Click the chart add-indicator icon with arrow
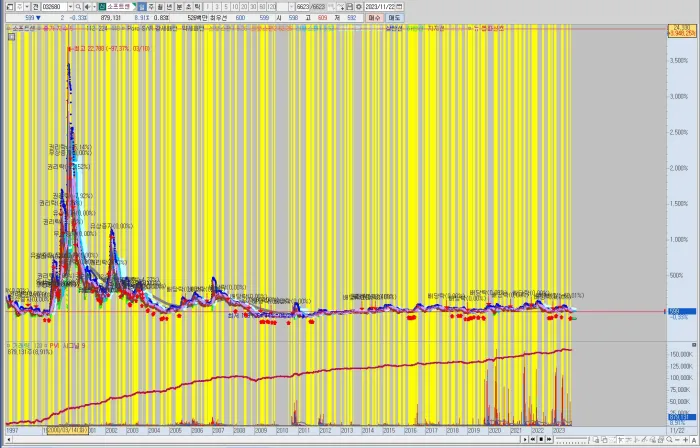 (341, 7)
